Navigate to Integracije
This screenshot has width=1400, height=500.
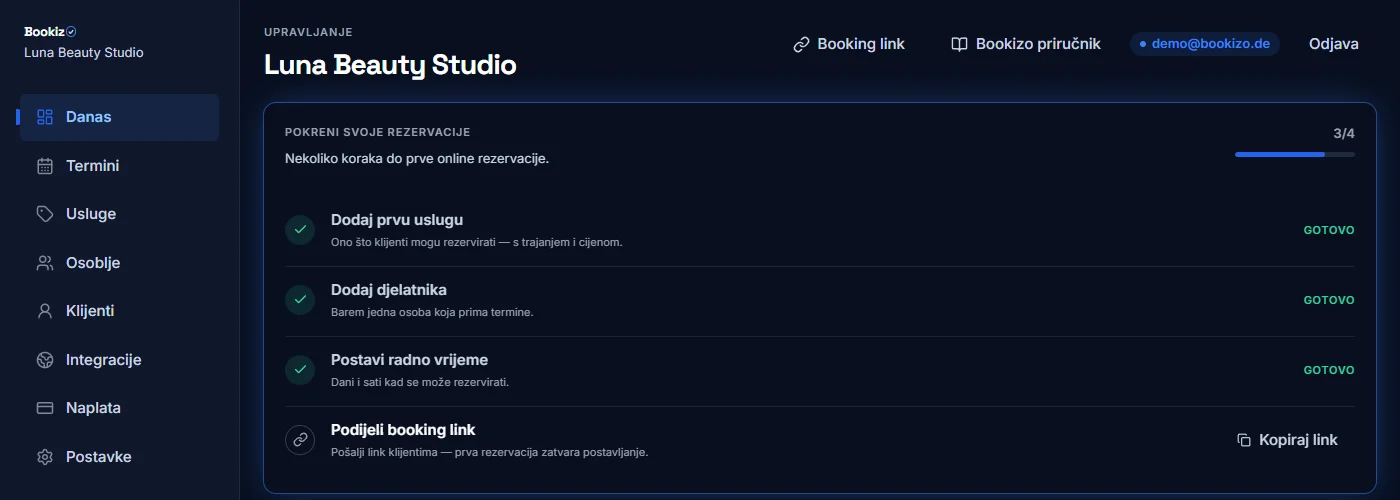pos(119,360)
